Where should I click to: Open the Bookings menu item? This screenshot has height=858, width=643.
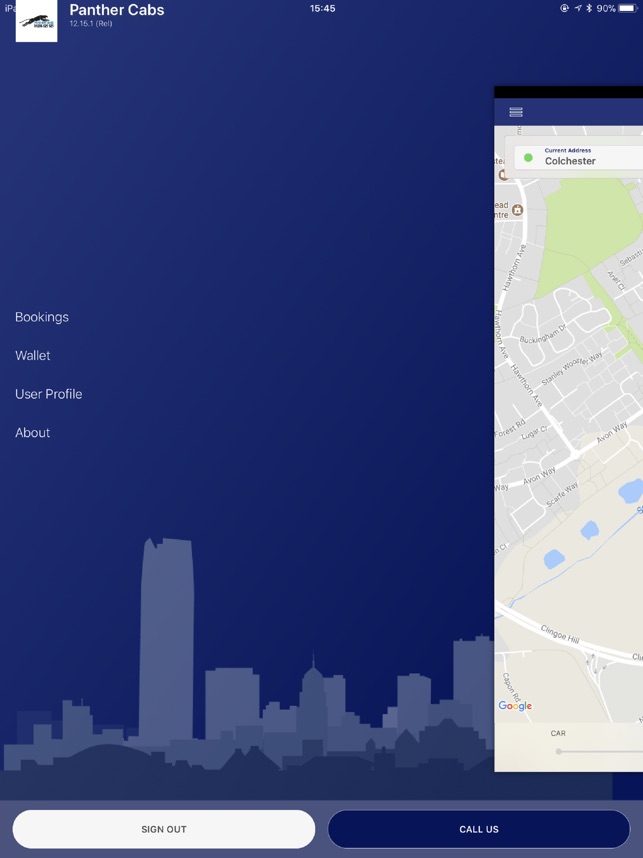click(x=42, y=317)
